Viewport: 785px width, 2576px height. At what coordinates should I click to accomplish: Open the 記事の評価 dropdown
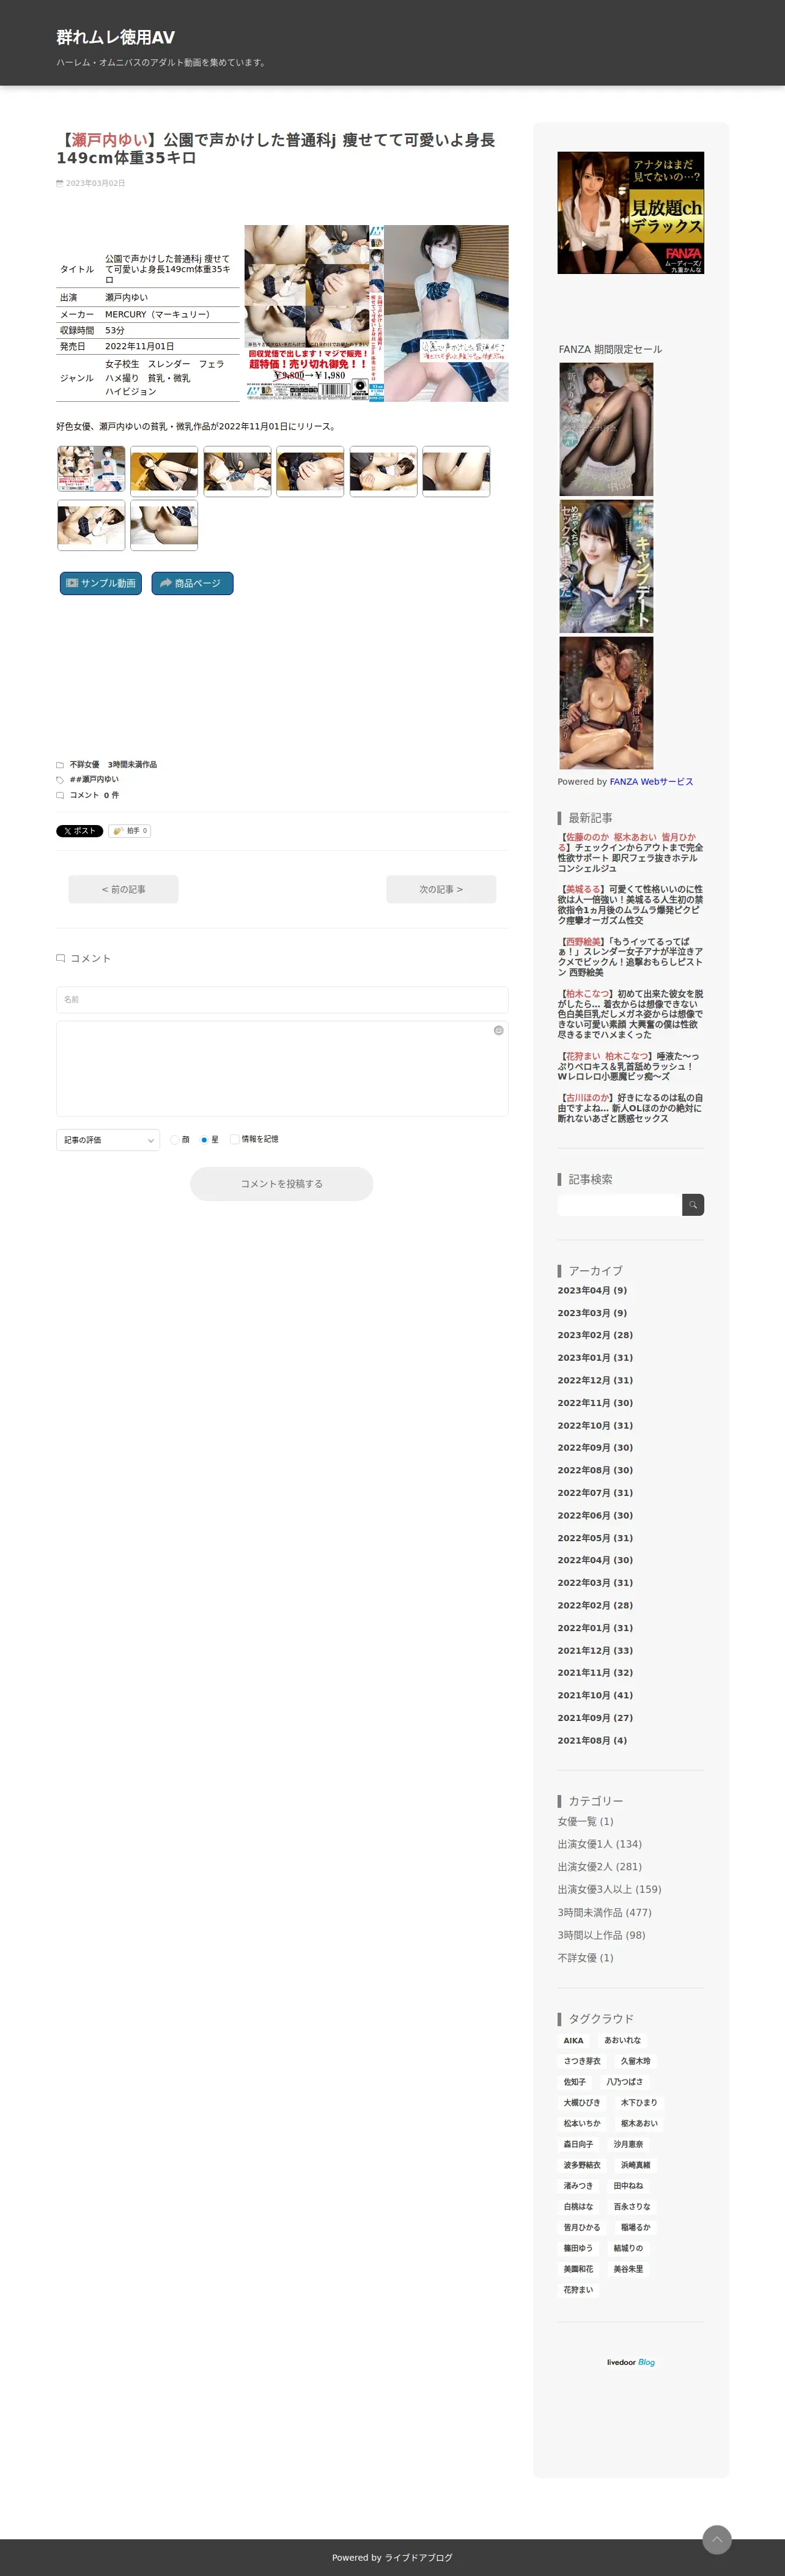(x=108, y=1140)
